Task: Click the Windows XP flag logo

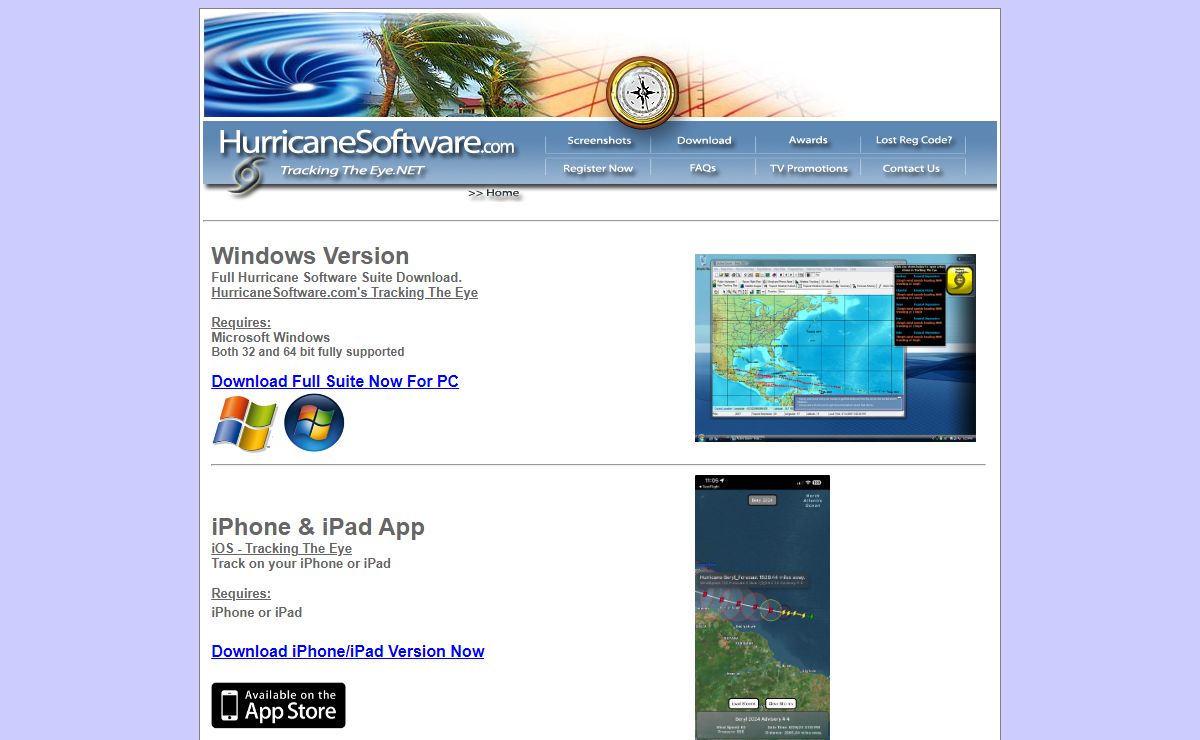Action: tap(244, 424)
